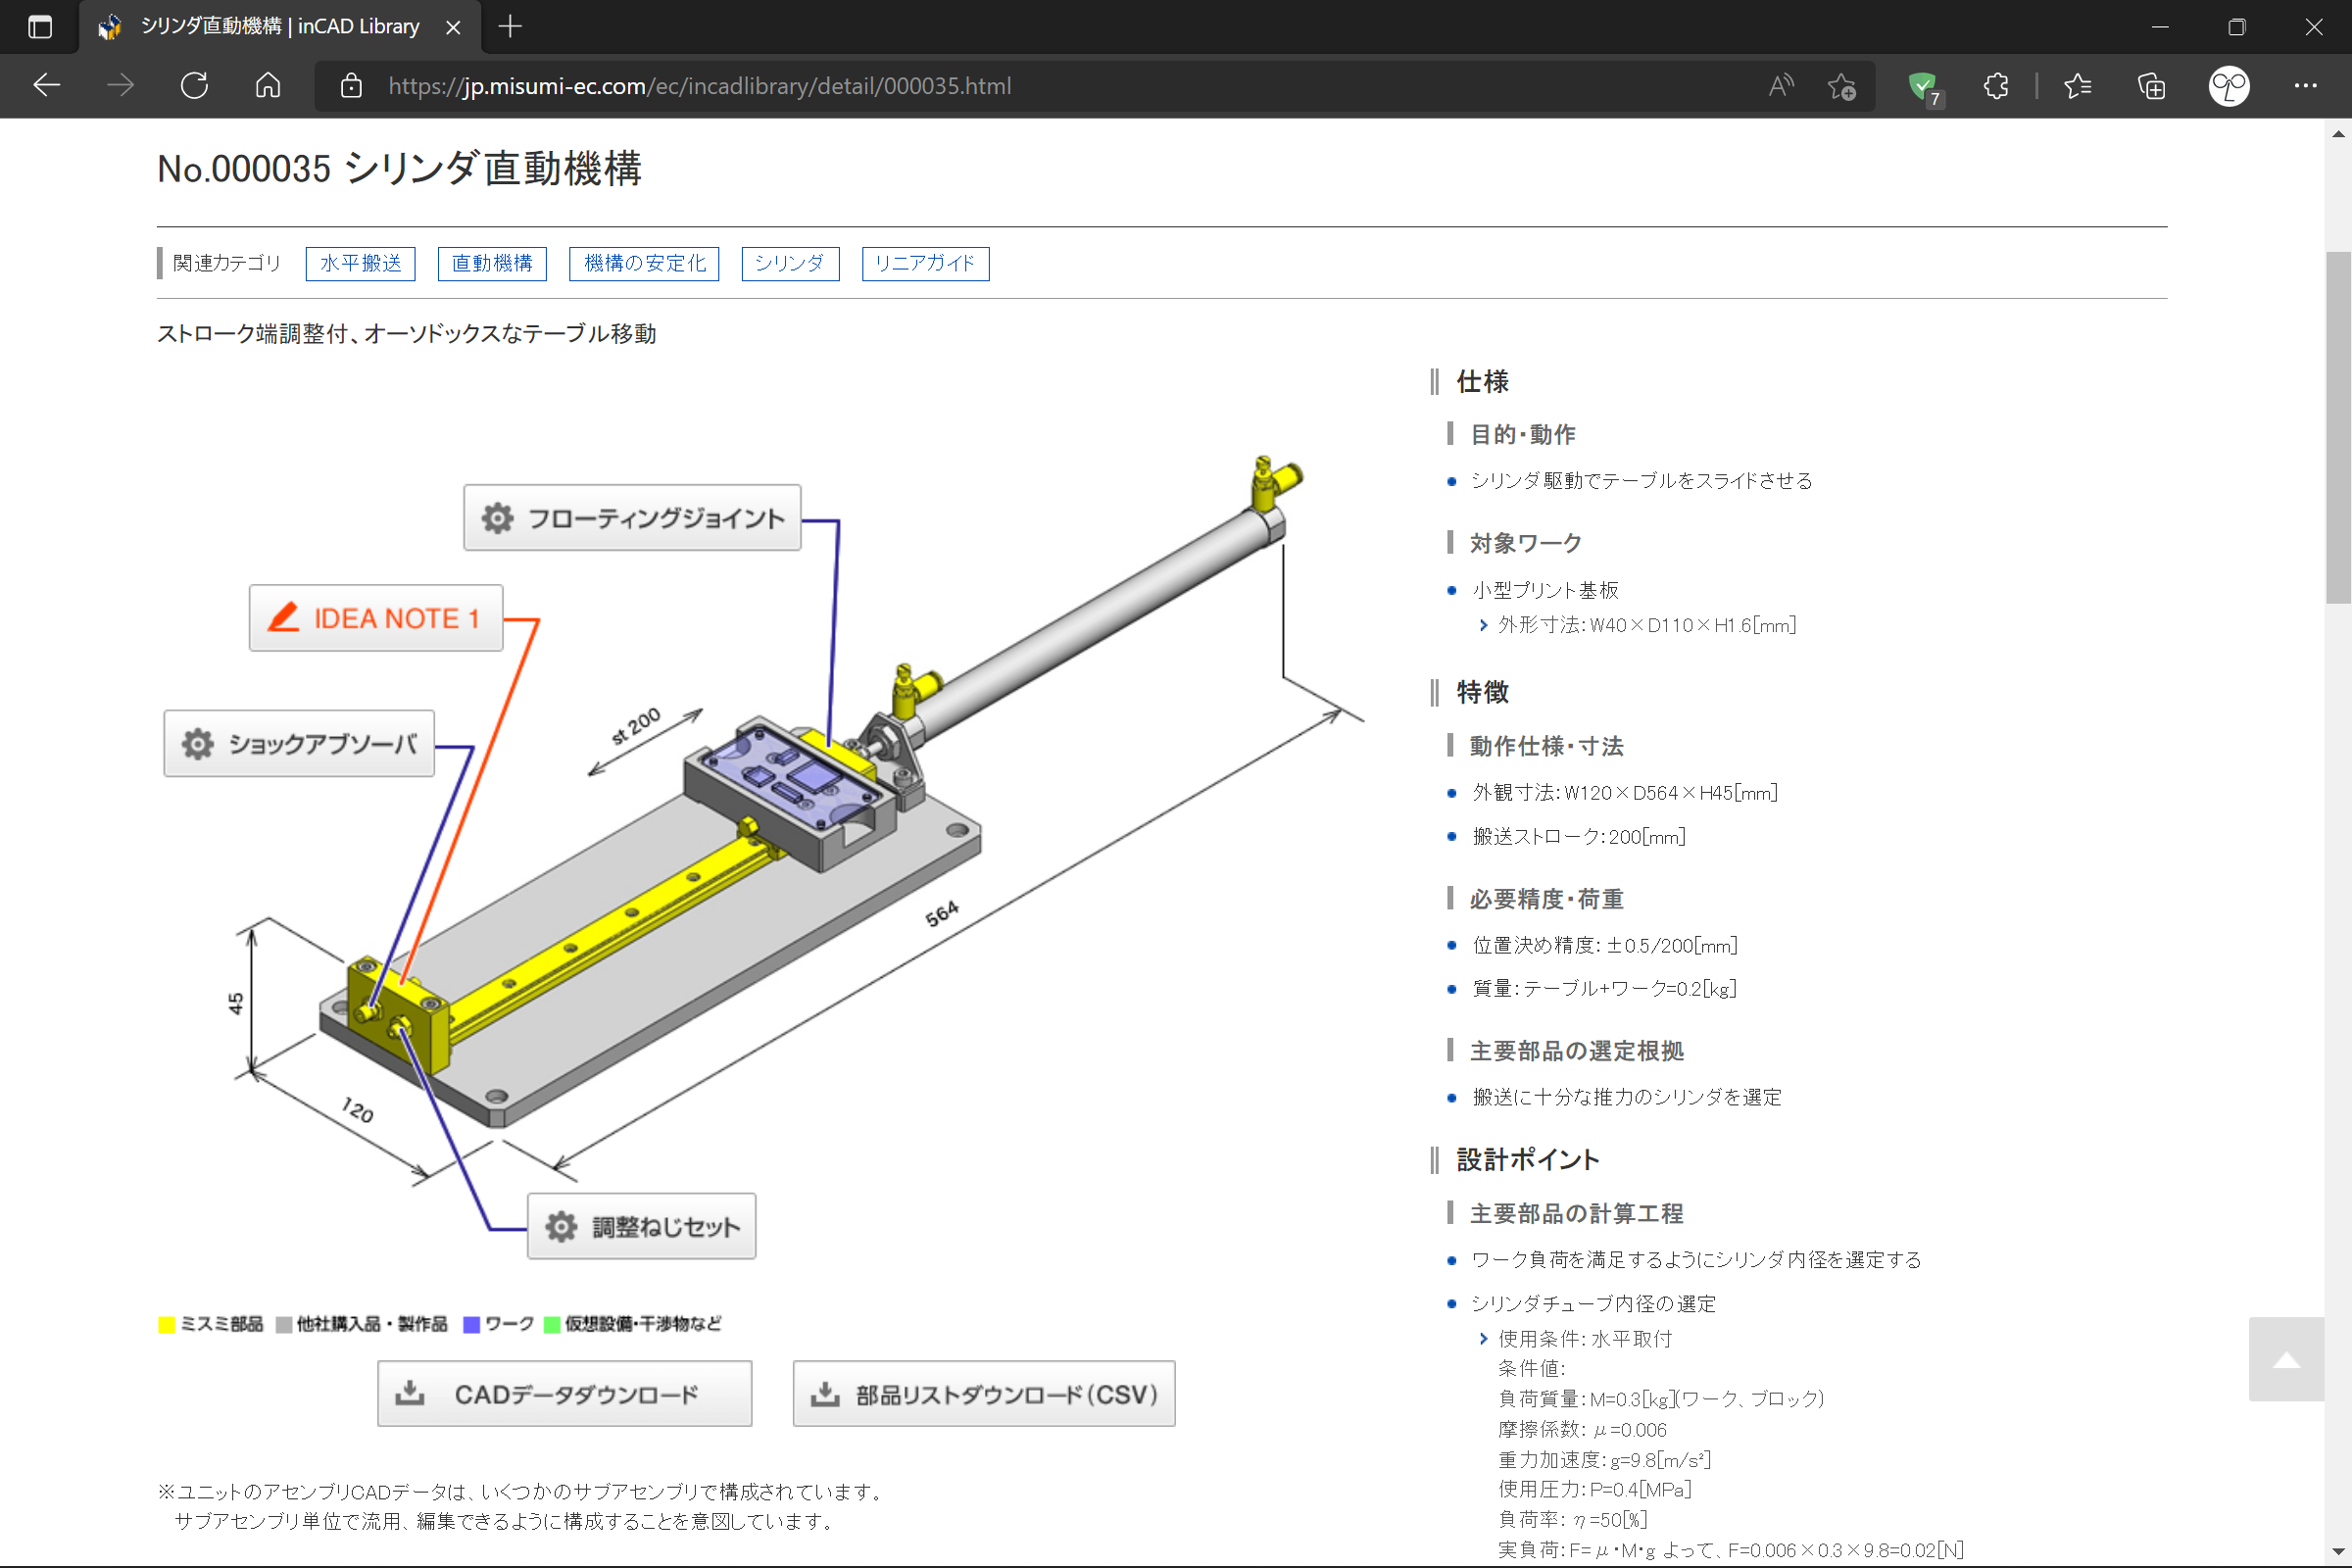Open the シリンダ category link
This screenshot has height=1568, width=2352.
(x=790, y=263)
